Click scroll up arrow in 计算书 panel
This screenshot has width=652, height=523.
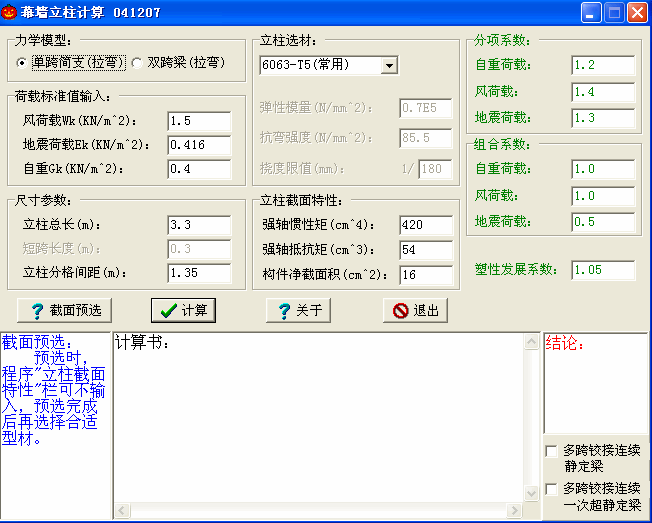coord(531,342)
